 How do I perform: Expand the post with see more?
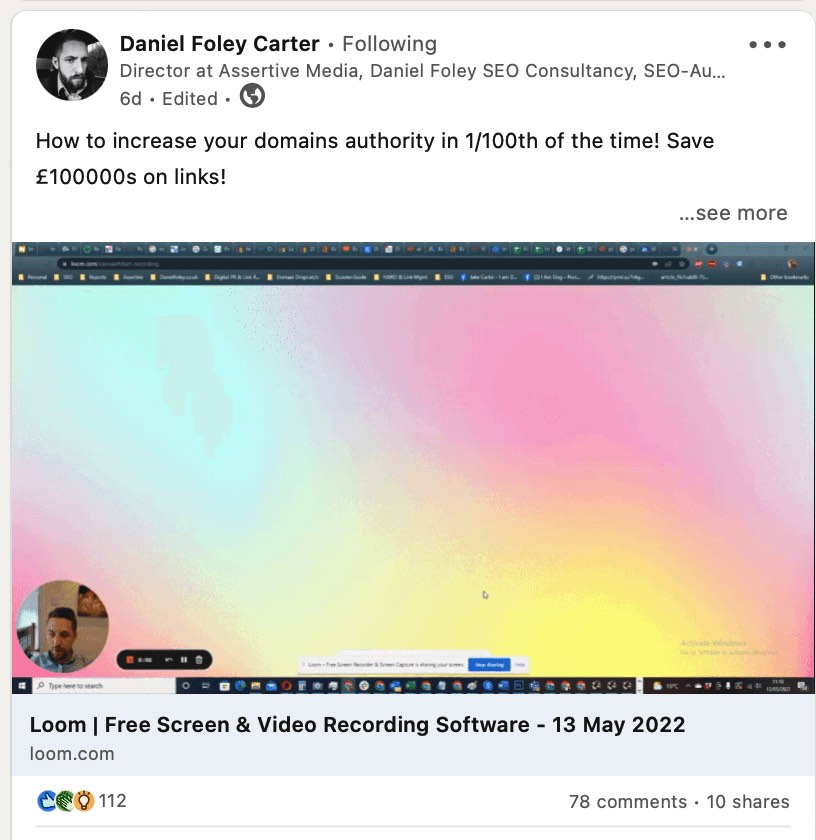[733, 213]
